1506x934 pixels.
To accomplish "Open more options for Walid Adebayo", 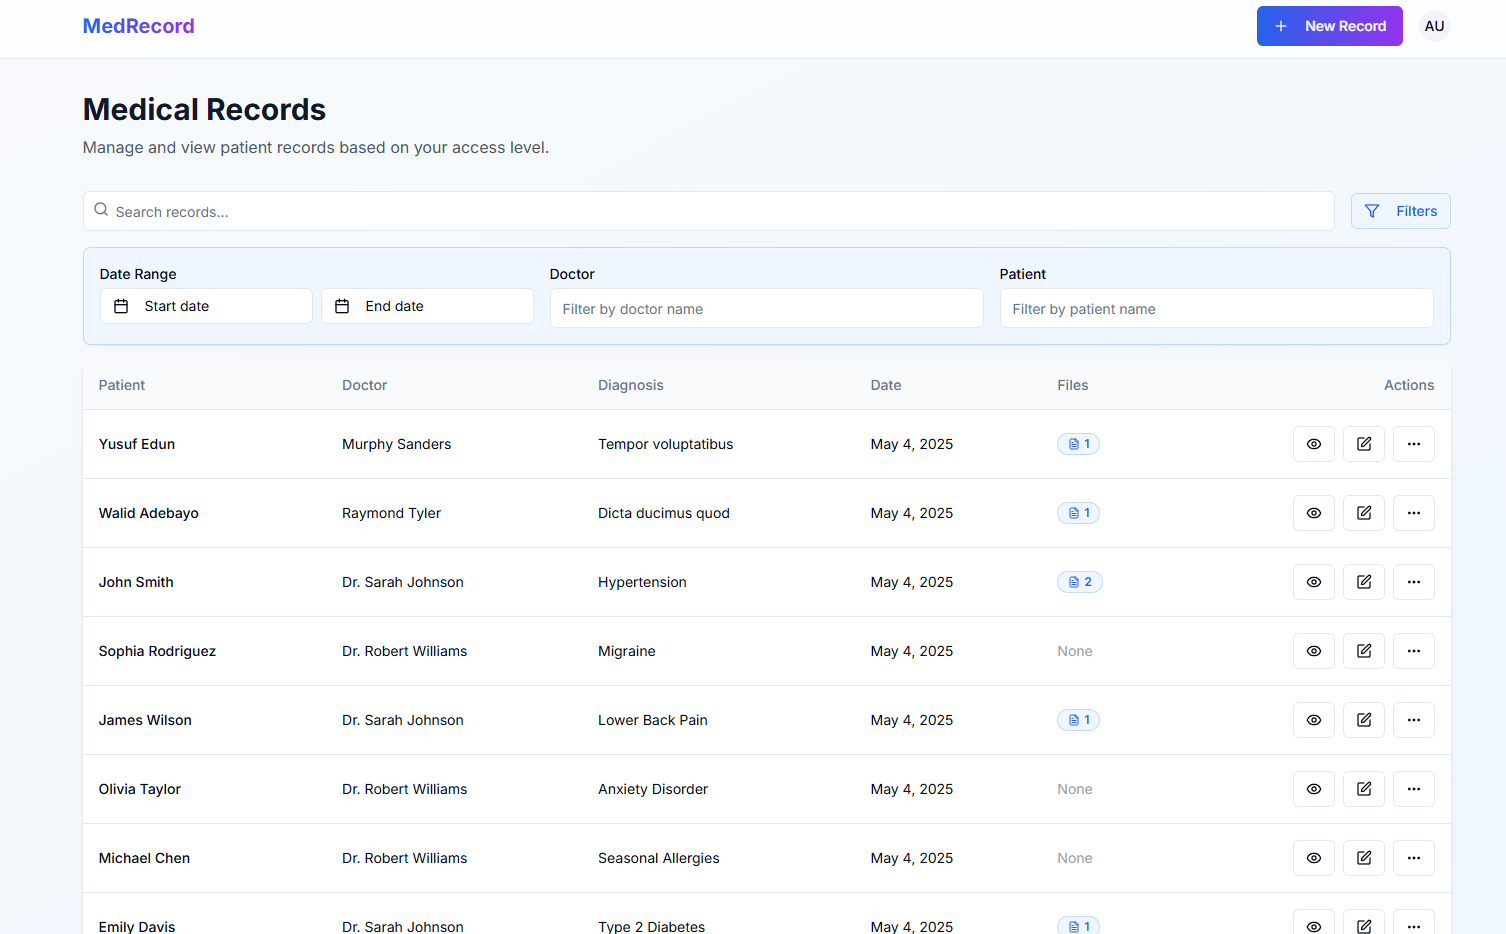I will (x=1414, y=513).
